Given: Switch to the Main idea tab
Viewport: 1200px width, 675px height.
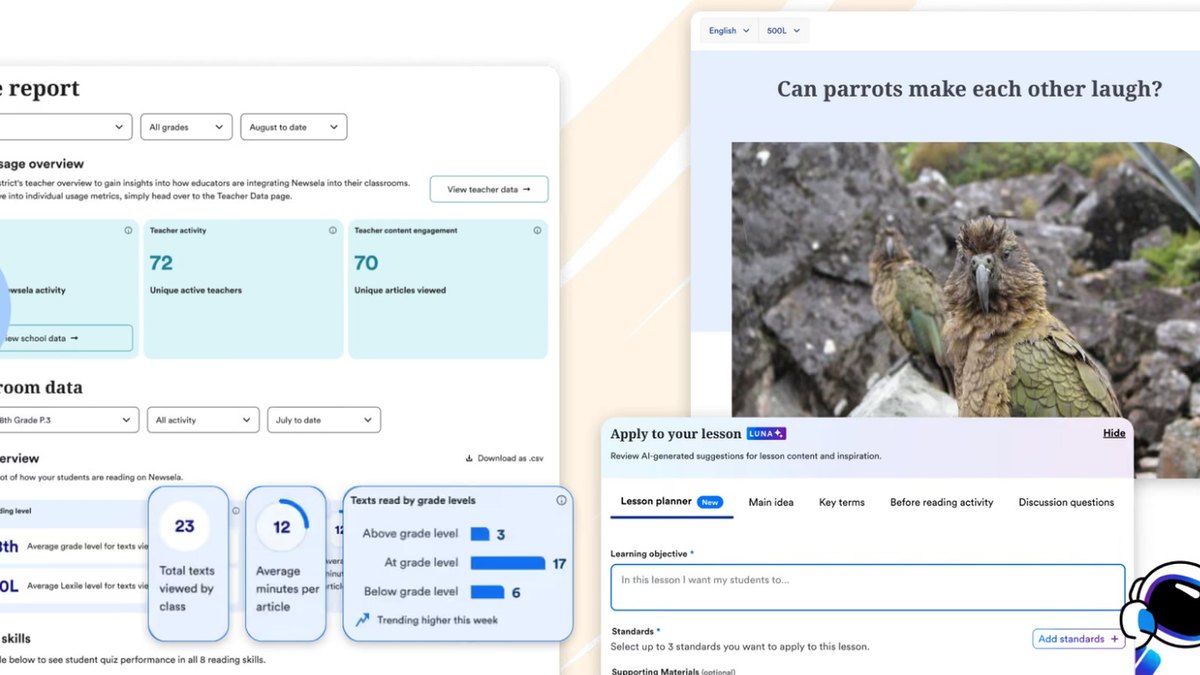Looking at the screenshot, I should [771, 502].
